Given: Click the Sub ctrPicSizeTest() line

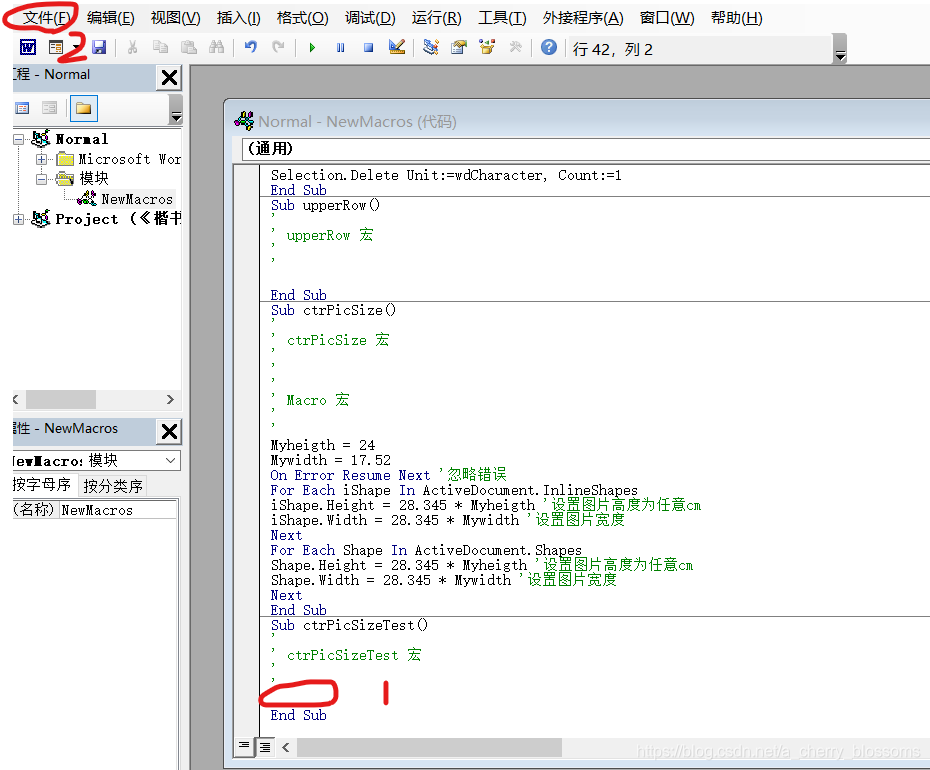Looking at the screenshot, I should [x=349, y=625].
